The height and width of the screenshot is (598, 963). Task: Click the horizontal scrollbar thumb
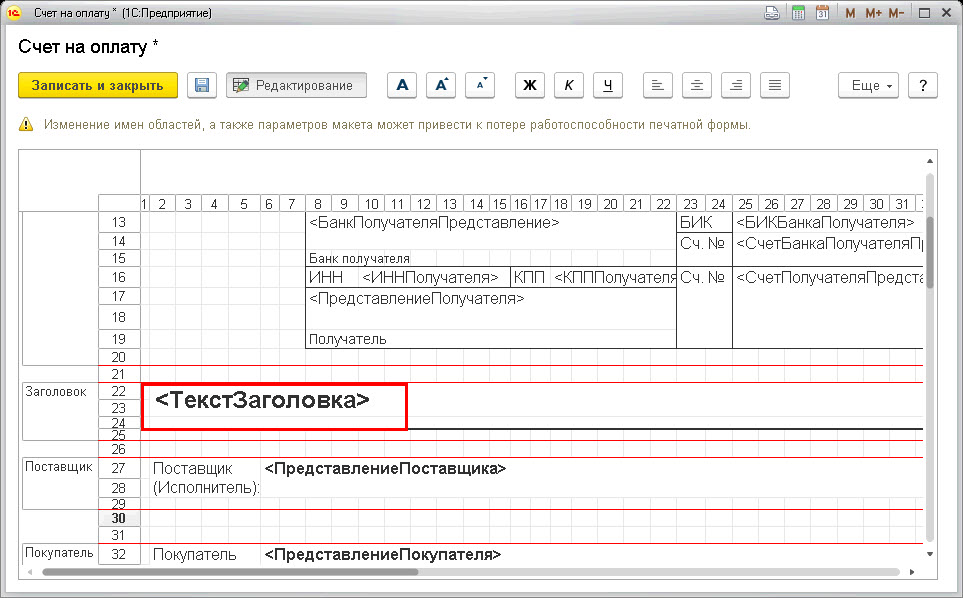click(x=230, y=572)
